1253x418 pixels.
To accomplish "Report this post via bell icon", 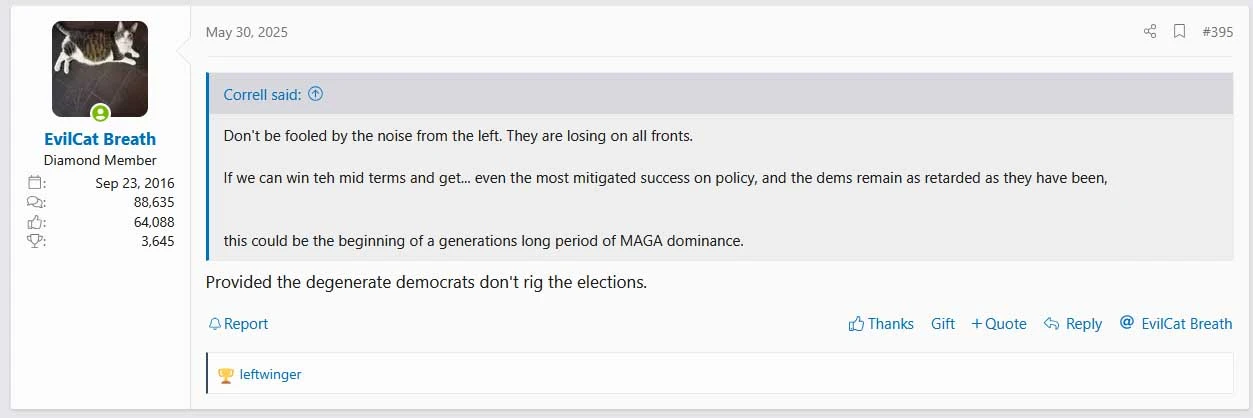I will pos(238,324).
